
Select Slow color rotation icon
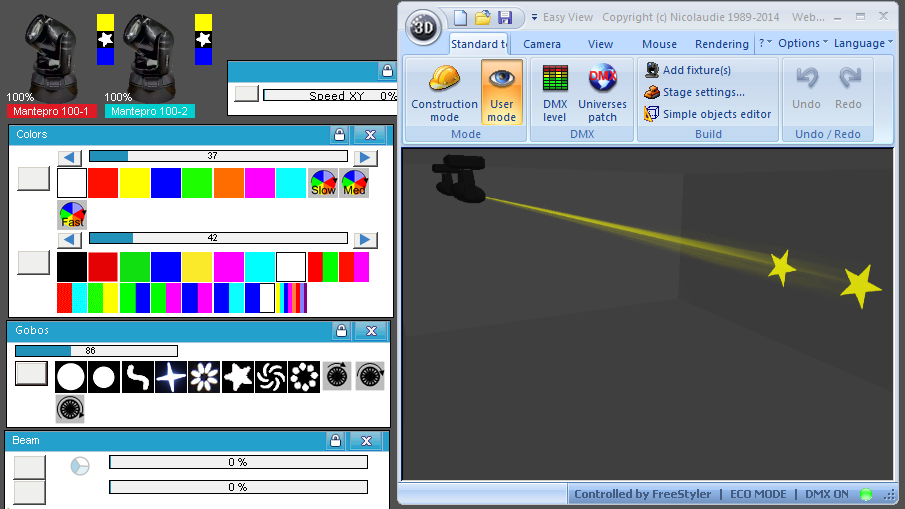pos(323,183)
